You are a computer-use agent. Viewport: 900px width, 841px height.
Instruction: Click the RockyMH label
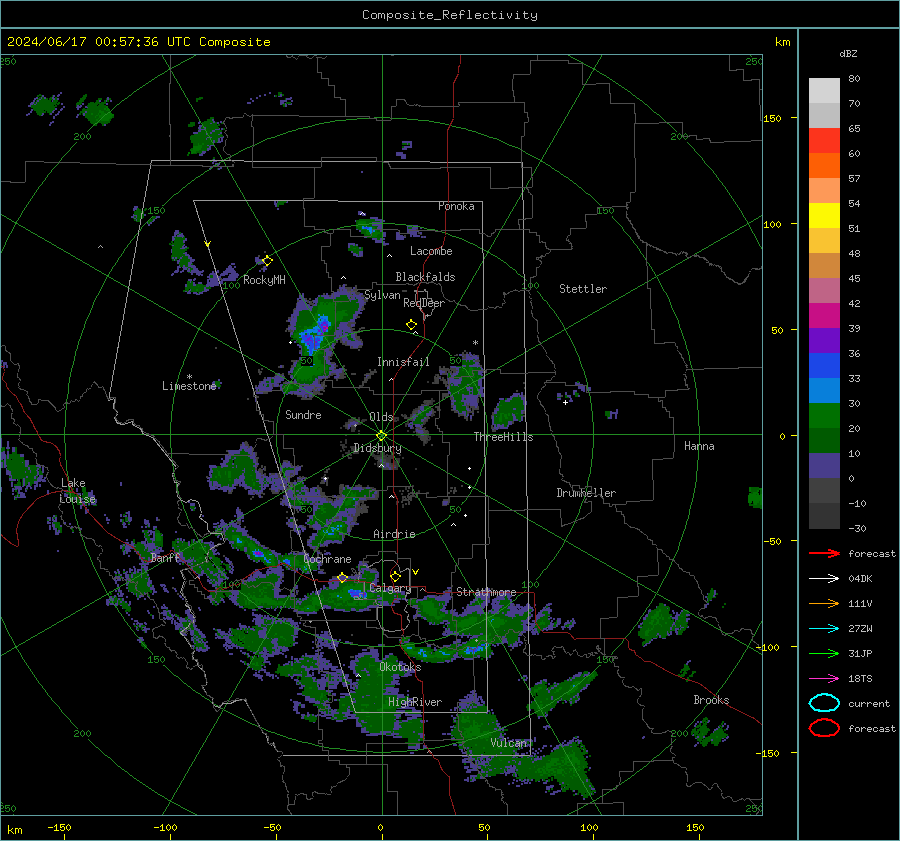(x=264, y=280)
